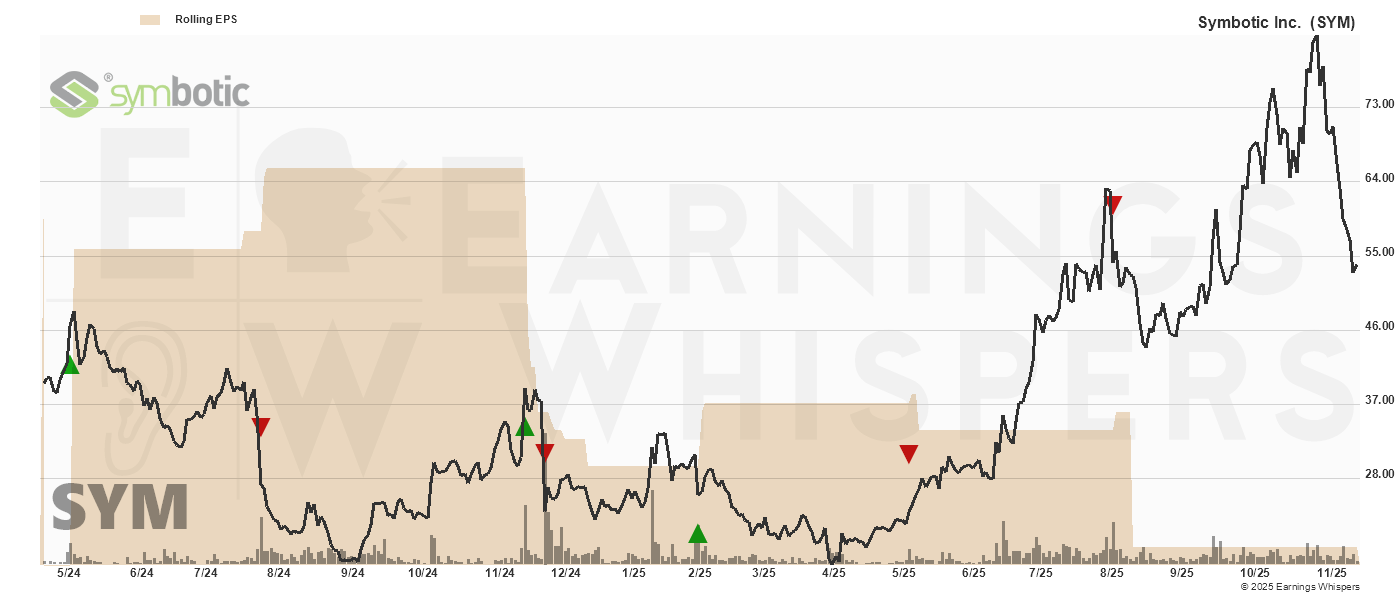This screenshot has width=1400, height=600.
Task: Click the 46.00 price axis label
Action: coord(1379,326)
